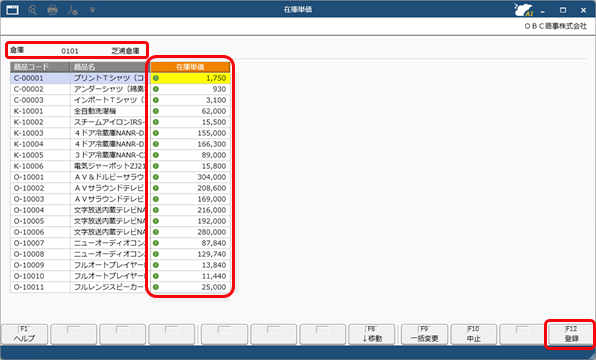
Task: Expand the title bar dropdown arrow
Action: (x=92, y=10)
